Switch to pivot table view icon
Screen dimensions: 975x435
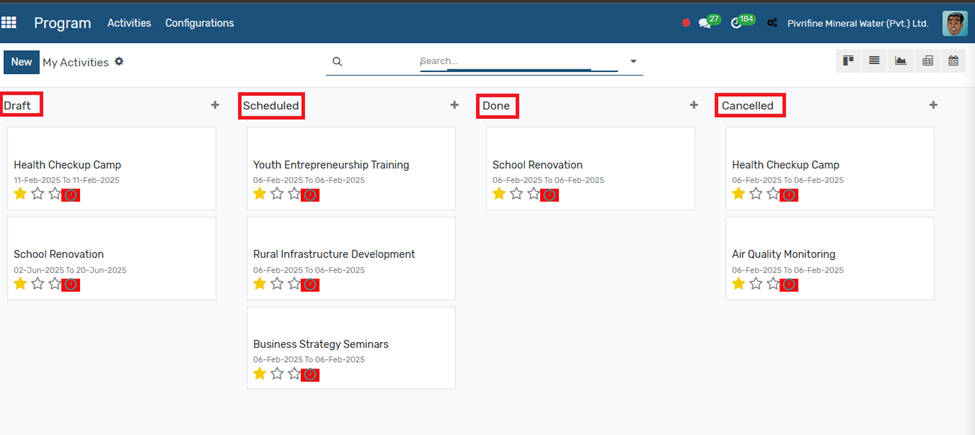click(x=927, y=60)
